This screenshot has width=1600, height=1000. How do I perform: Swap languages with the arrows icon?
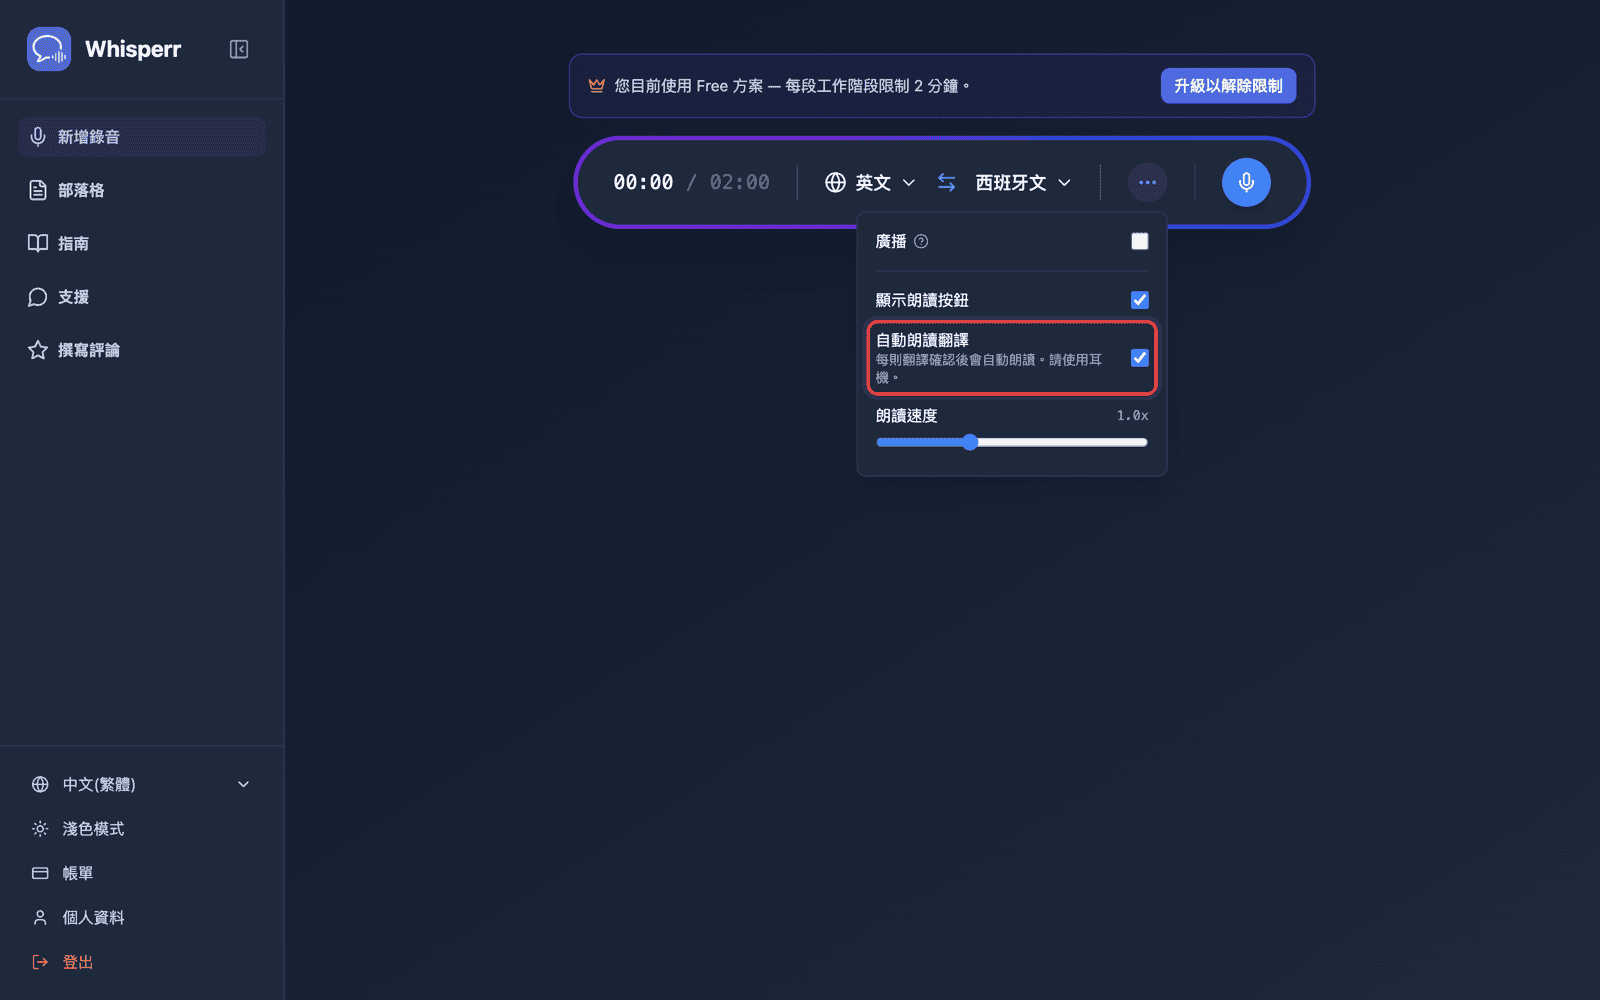coord(946,182)
